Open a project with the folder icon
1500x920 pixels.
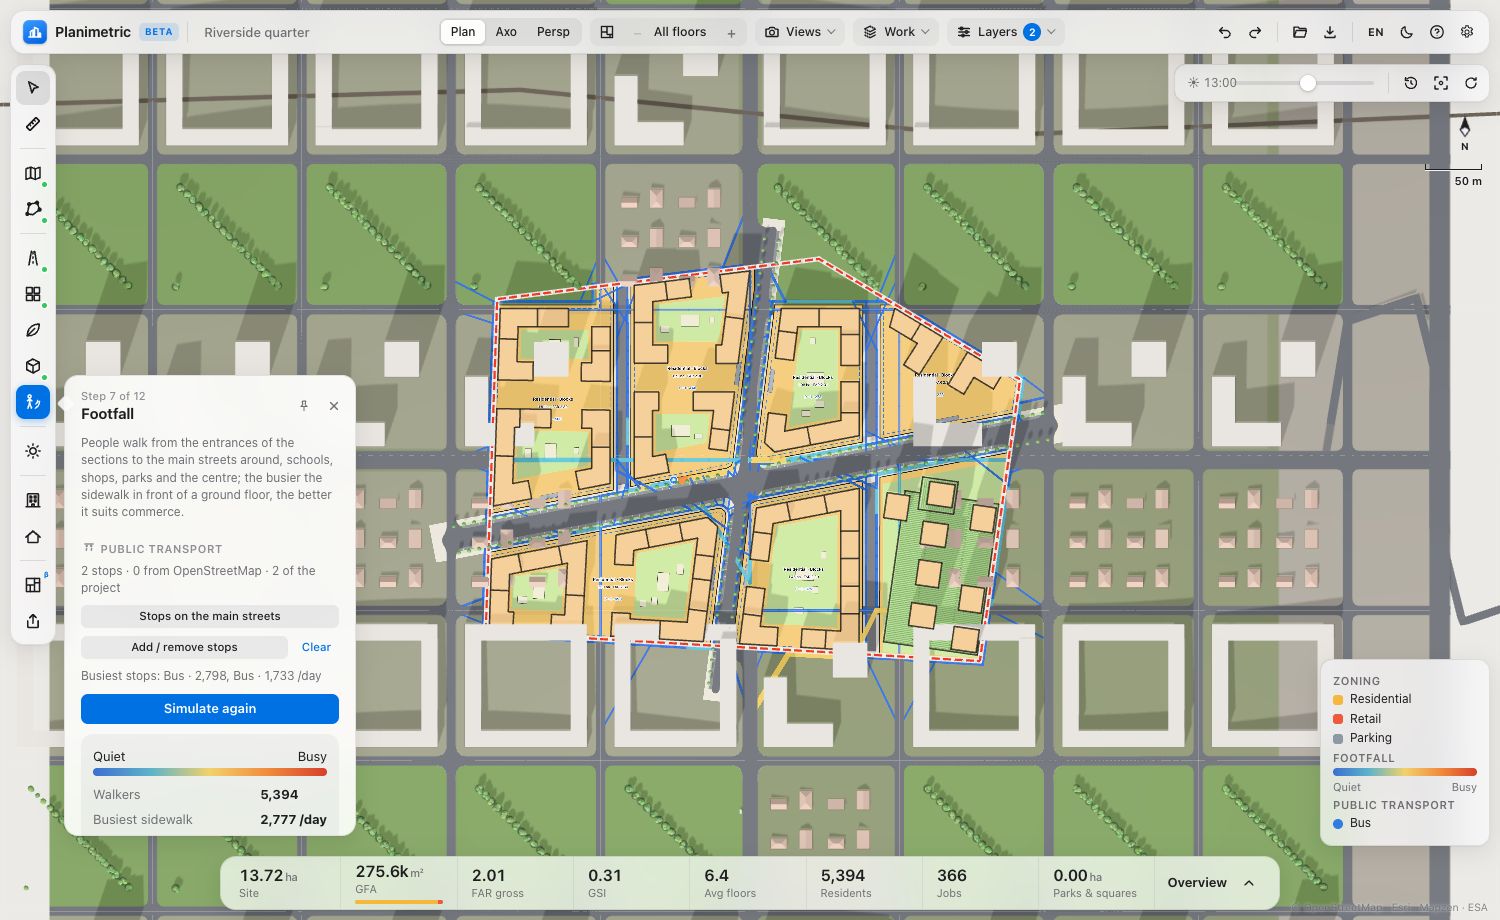pyautogui.click(x=1300, y=32)
